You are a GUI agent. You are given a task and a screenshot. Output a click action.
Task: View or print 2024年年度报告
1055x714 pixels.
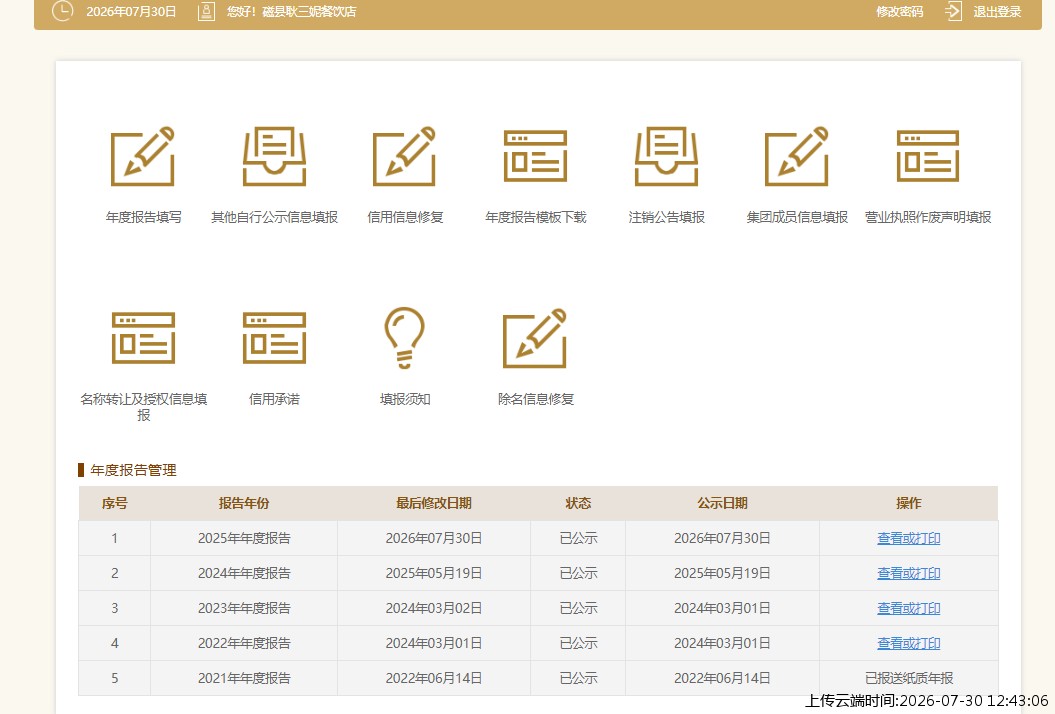tap(908, 573)
